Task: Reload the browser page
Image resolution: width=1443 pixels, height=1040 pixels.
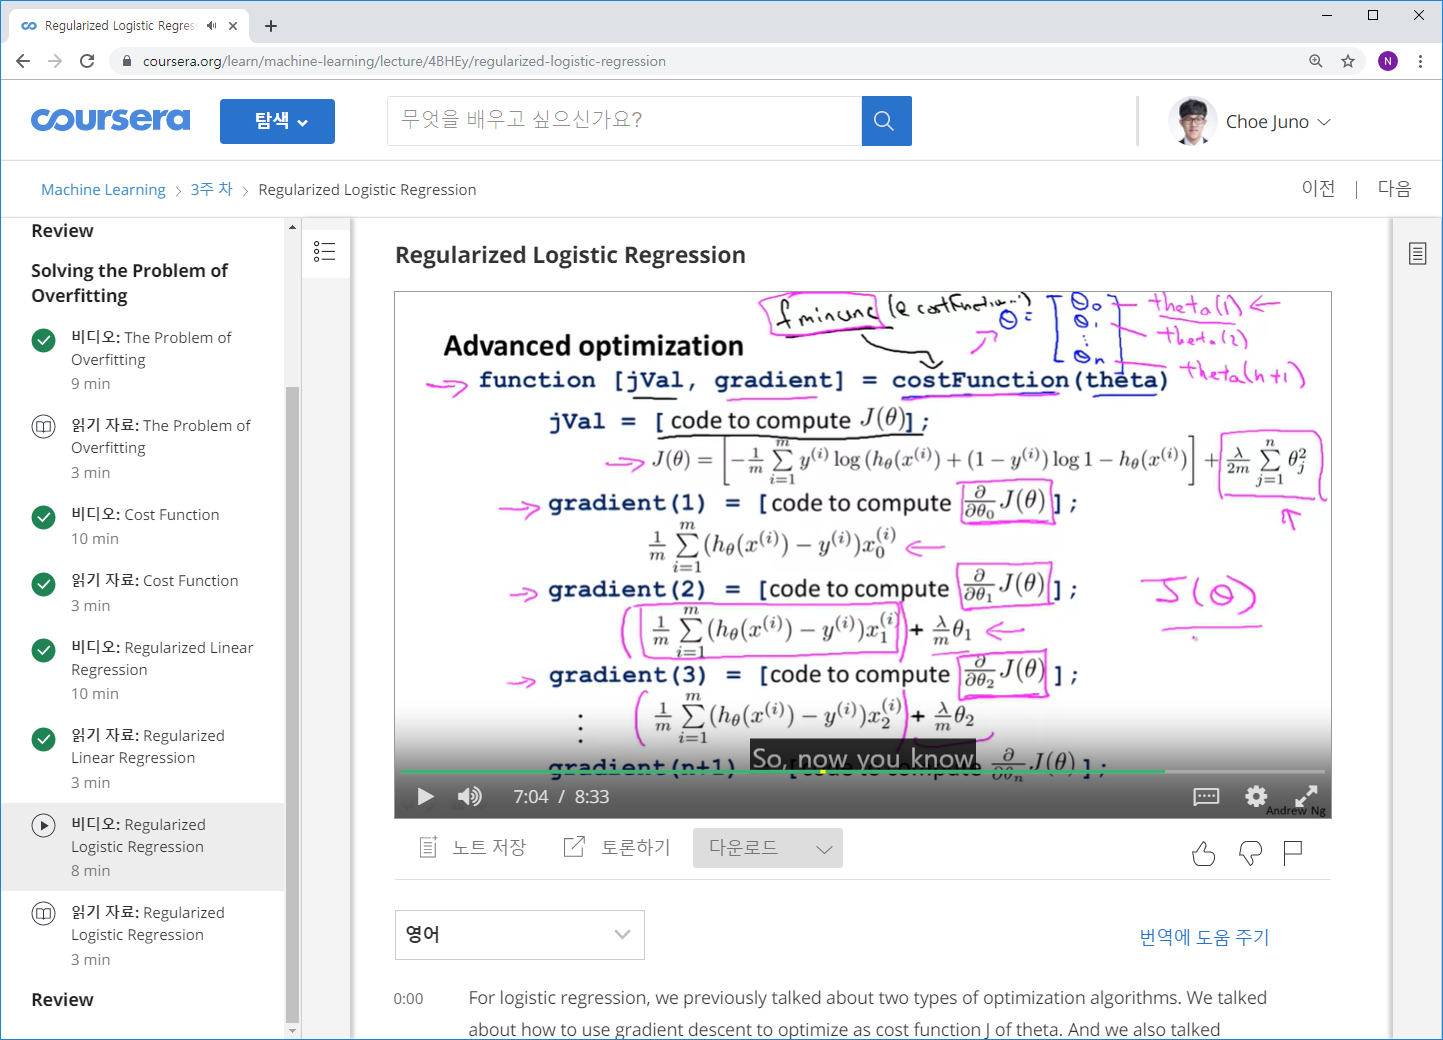Action: point(87,61)
